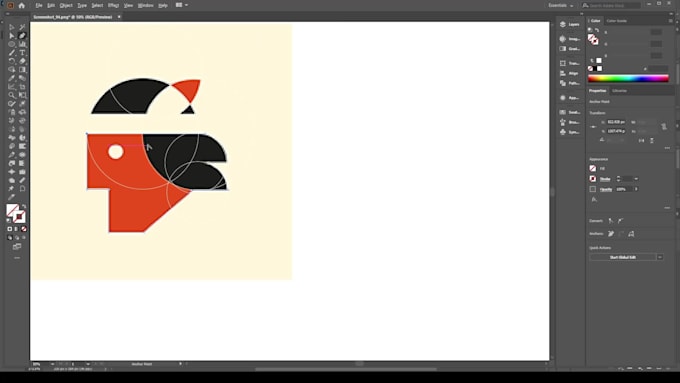
Task: Open the Brushes panel icon
Action: click(563, 122)
